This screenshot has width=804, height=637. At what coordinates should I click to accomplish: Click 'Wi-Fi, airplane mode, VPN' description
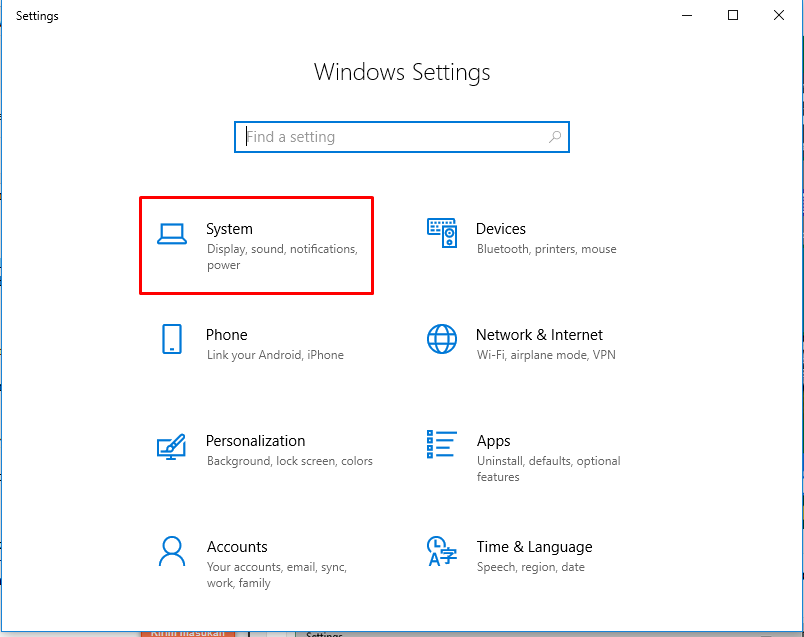[546, 355]
